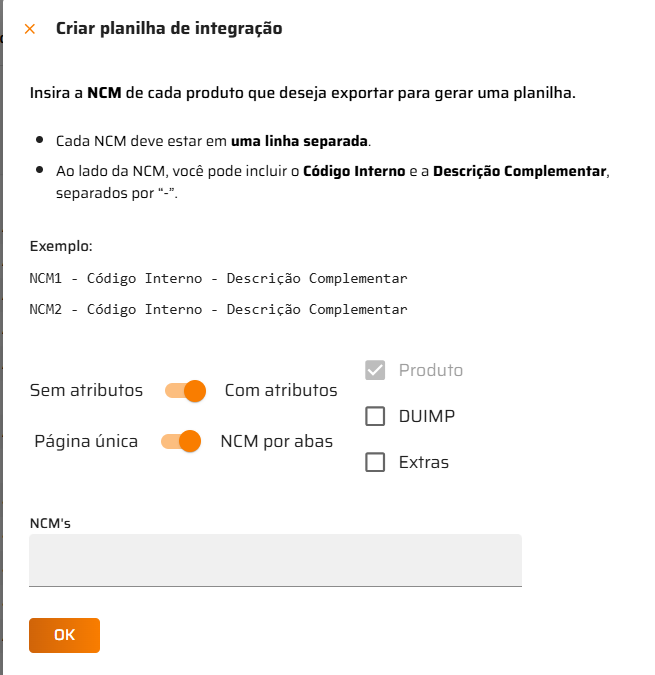The height and width of the screenshot is (675, 655).
Task: Click the "Página única" label
Action: pos(86,441)
